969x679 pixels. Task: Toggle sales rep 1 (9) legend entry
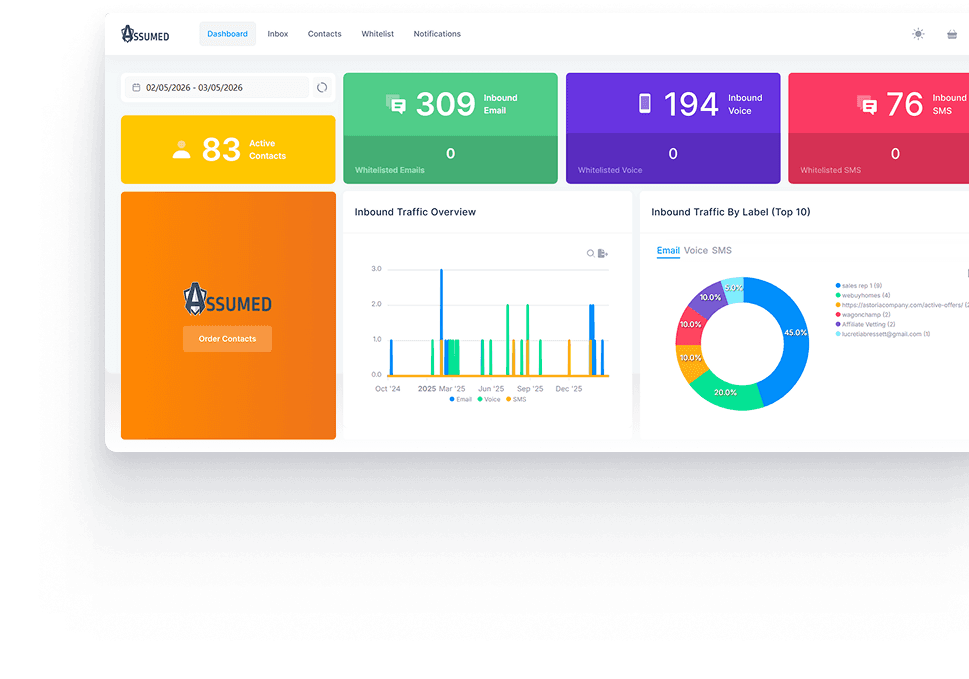[x=858, y=285]
